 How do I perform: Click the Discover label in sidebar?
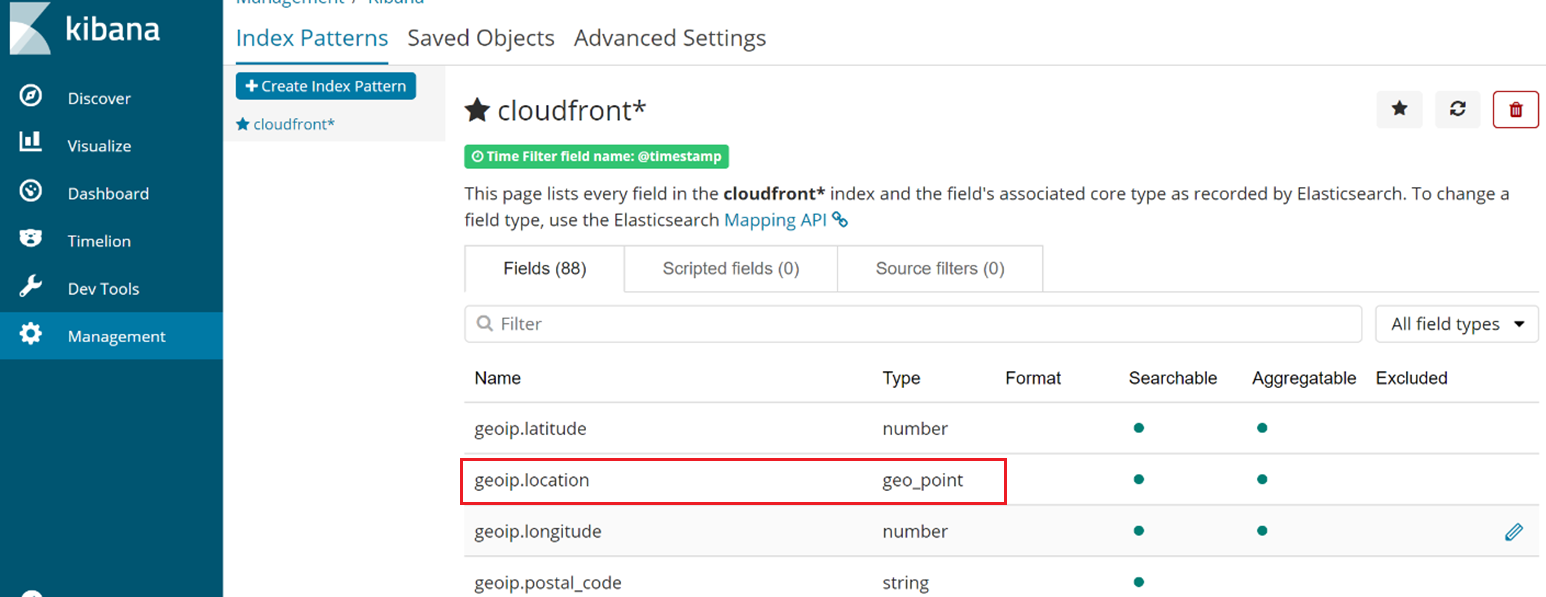point(99,98)
